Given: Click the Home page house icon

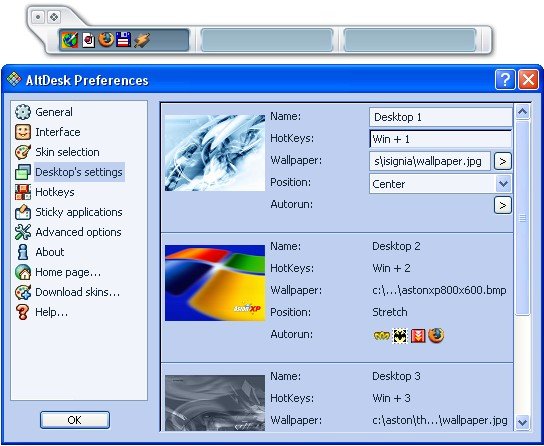Looking at the screenshot, I should pyautogui.click(x=23, y=272).
